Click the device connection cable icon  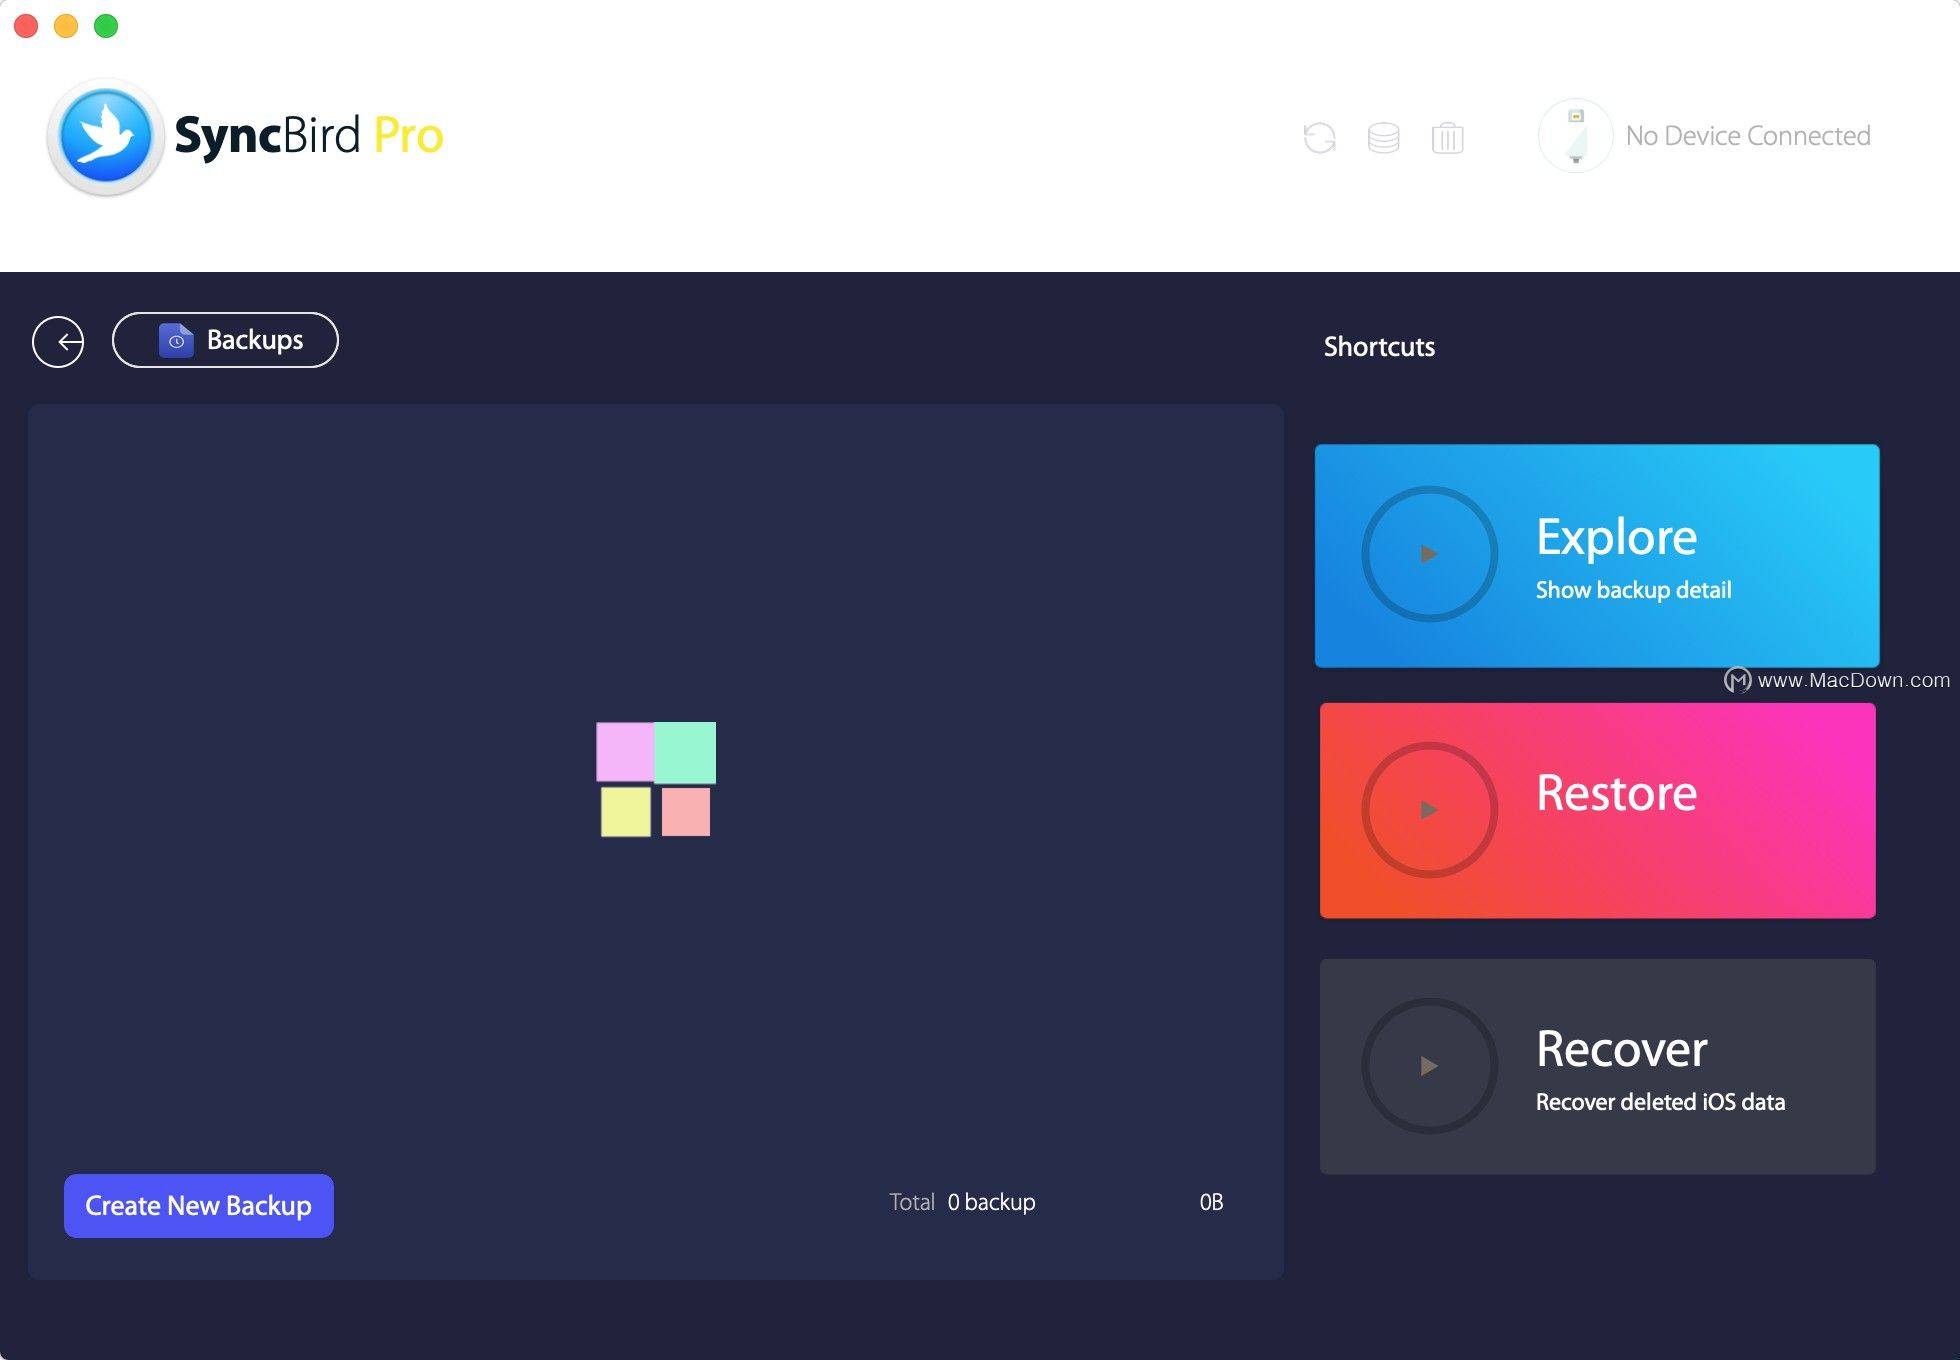tap(1575, 136)
